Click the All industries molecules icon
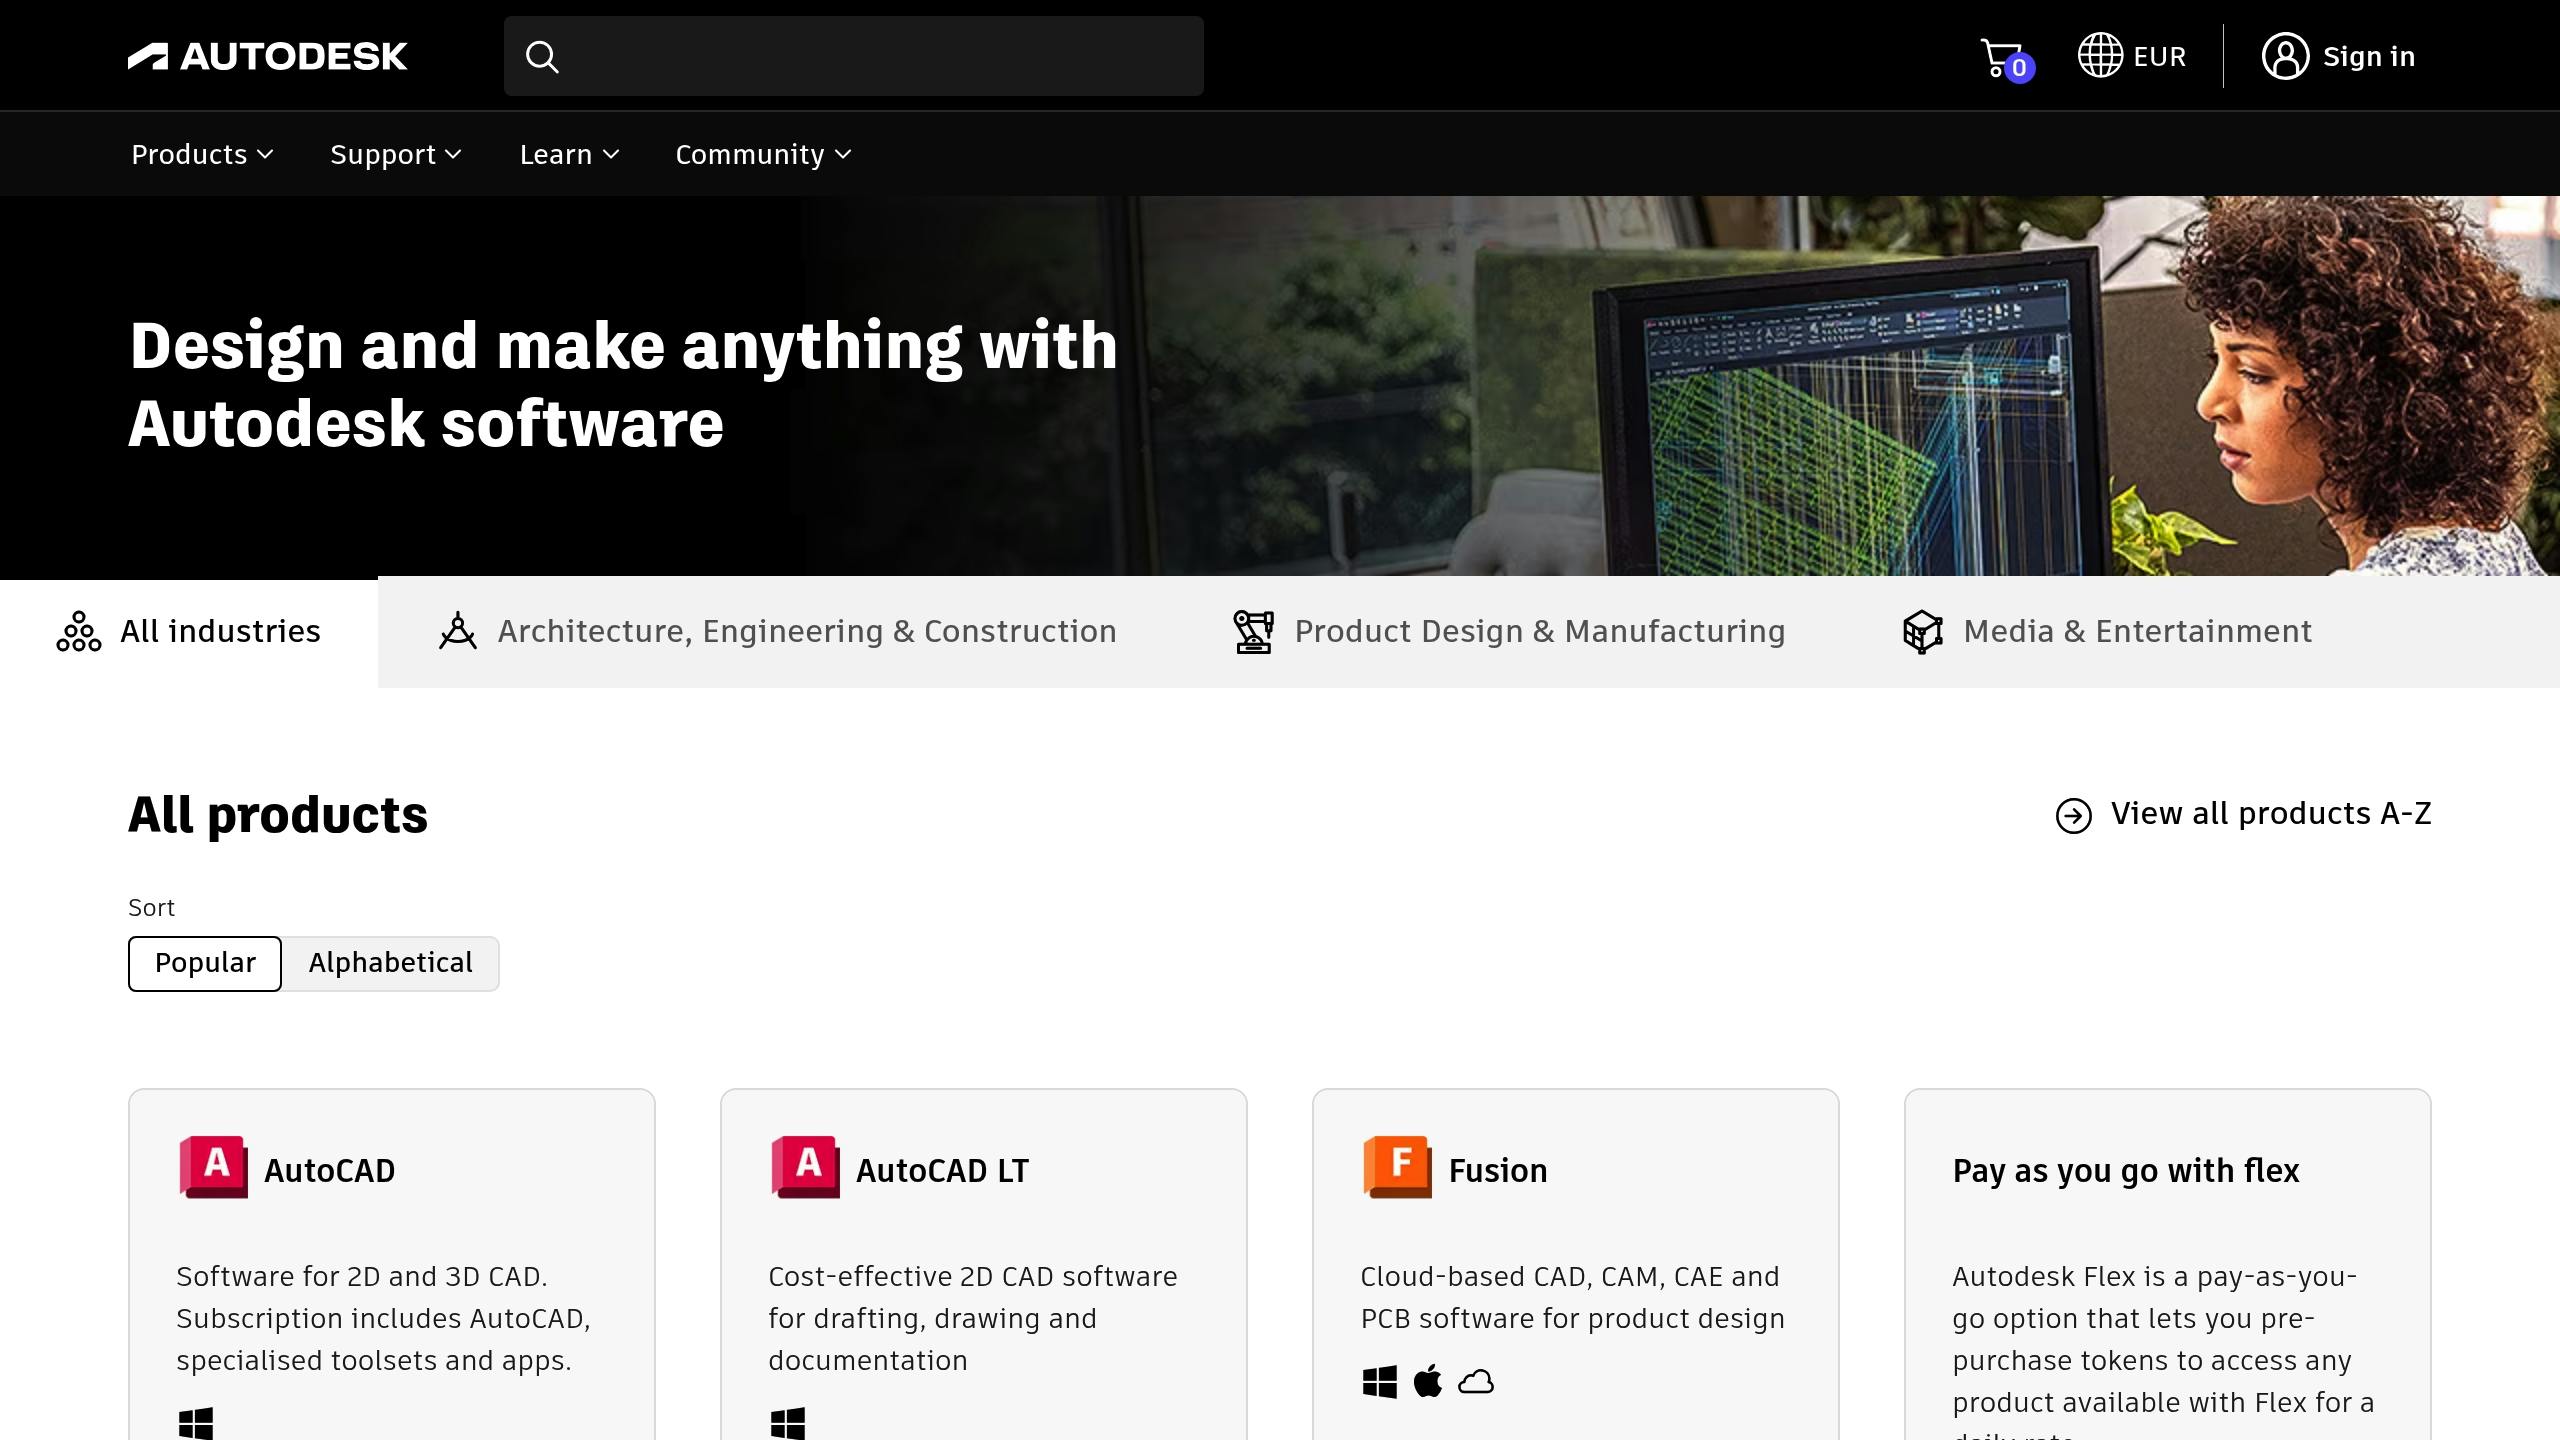Screen dimensions: 2560x1440 pos(79,632)
